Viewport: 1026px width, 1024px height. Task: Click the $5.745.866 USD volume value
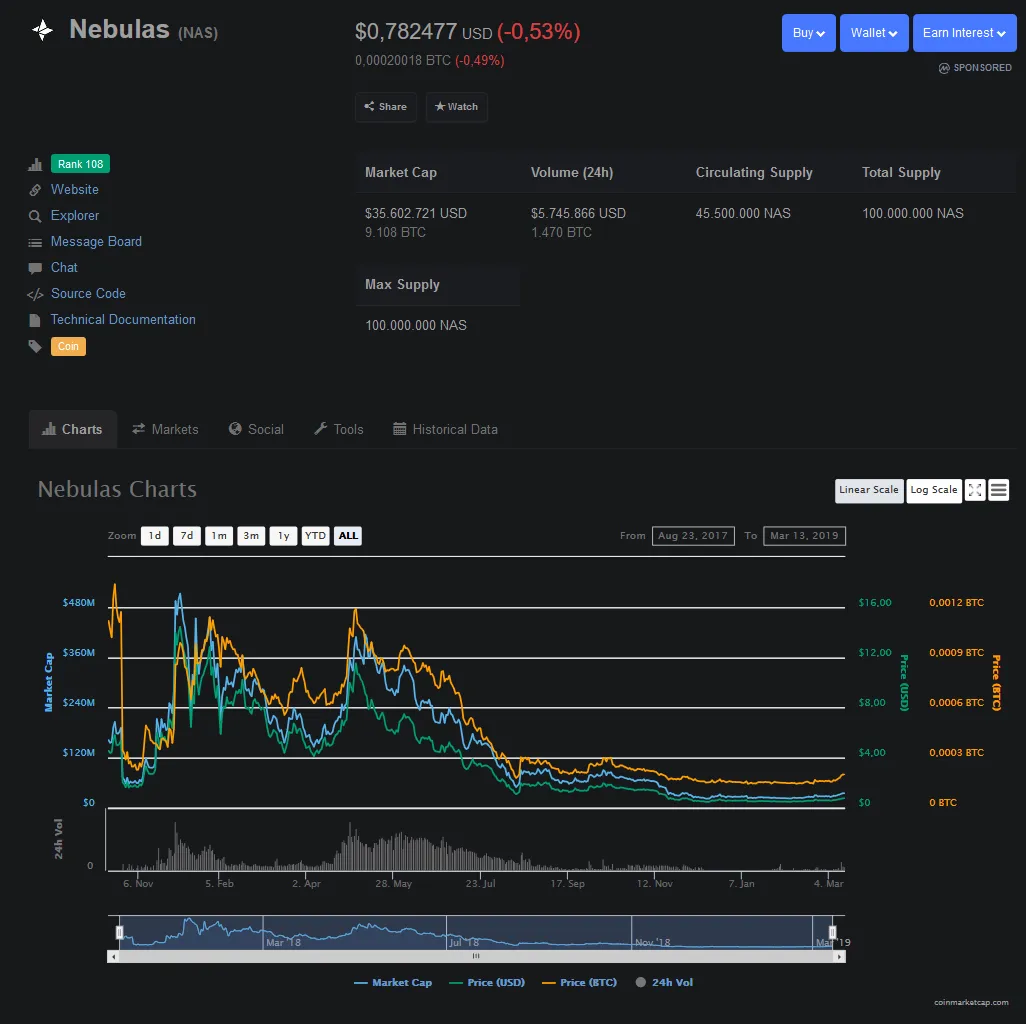pos(578,213)
